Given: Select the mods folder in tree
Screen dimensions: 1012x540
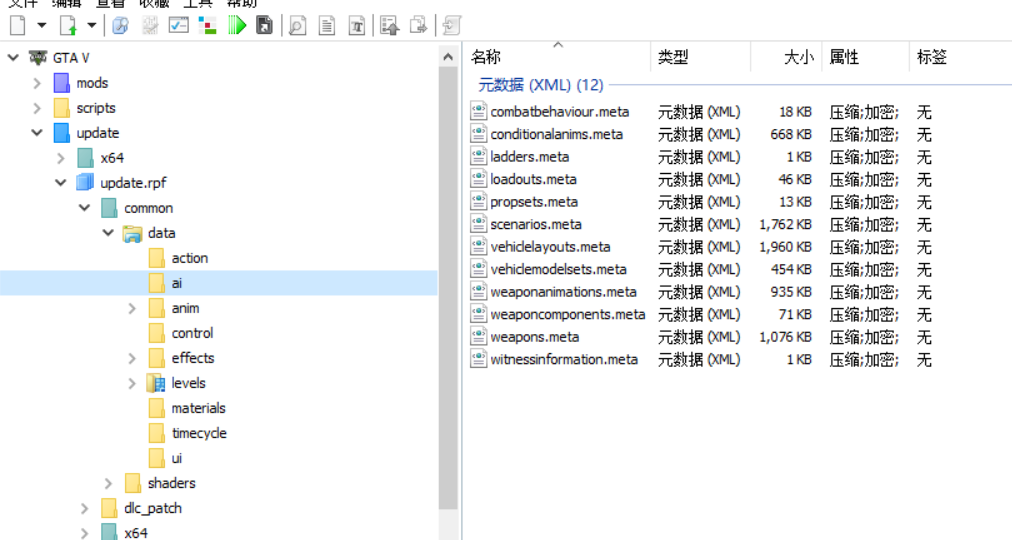Looking at the screenshot, I should click(92, 83).
